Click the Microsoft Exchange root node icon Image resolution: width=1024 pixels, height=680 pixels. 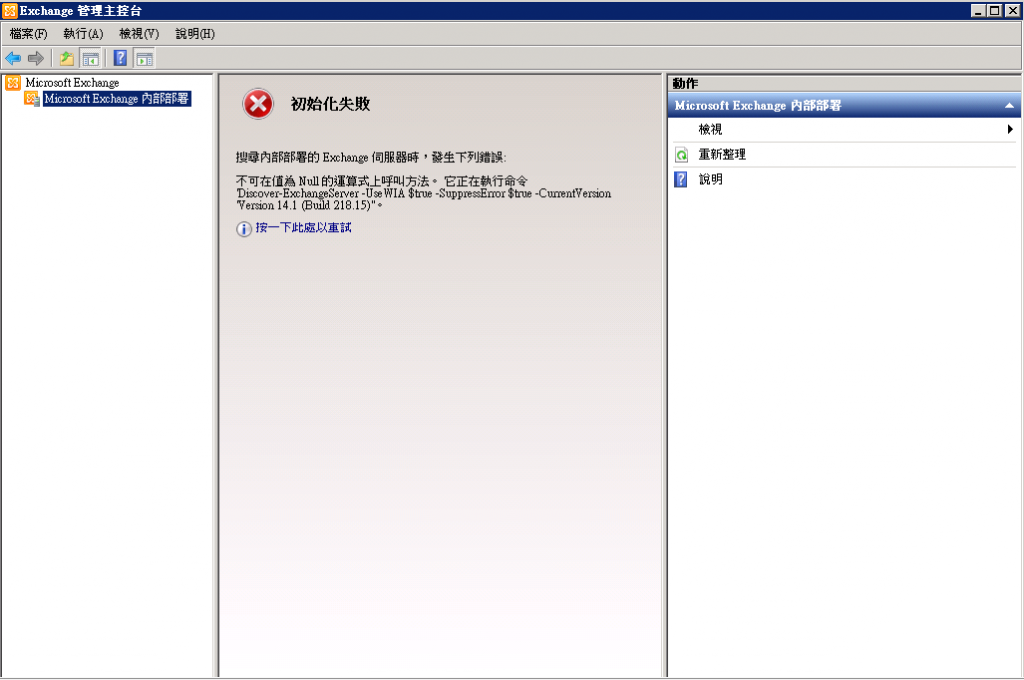(x=13, y=83)
